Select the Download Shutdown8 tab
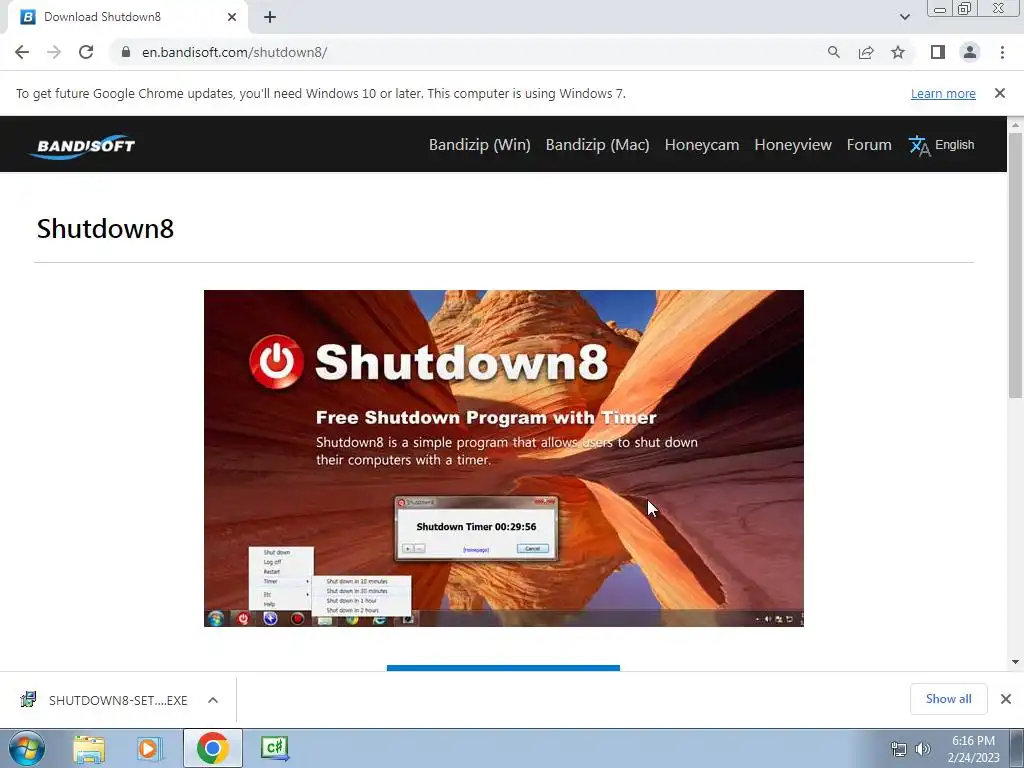This screenshot has height=768, width=1024. coord(127,17)
